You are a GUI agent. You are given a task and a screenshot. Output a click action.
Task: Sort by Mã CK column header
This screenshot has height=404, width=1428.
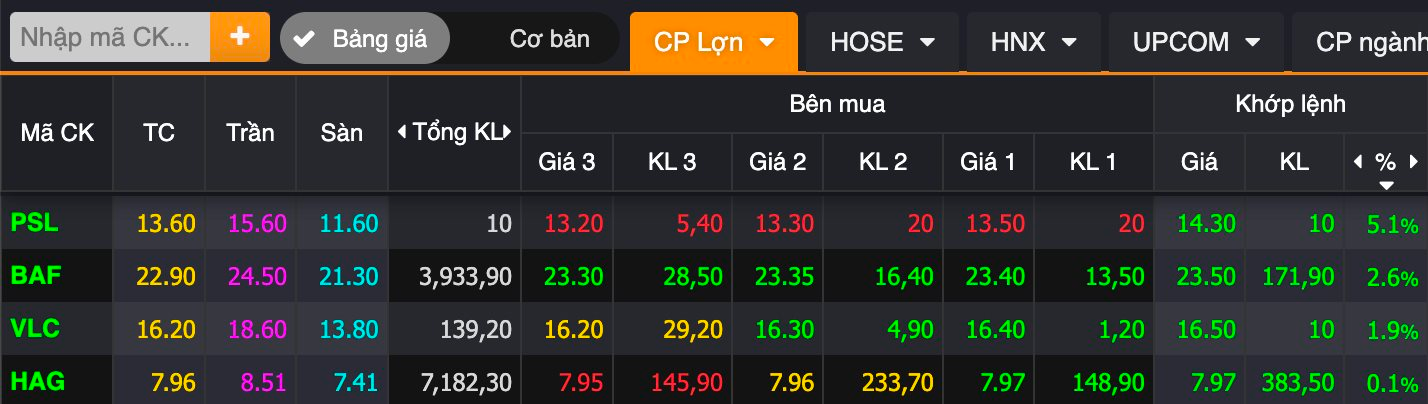coord(57,133)
